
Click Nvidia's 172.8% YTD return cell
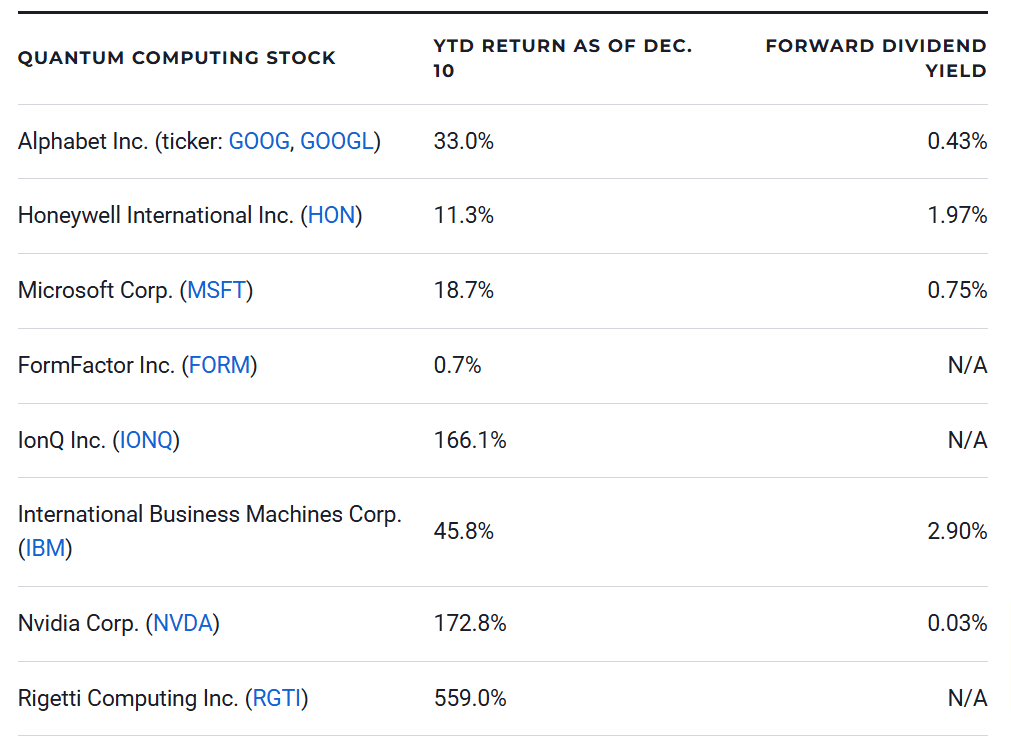tap(470, 624)
